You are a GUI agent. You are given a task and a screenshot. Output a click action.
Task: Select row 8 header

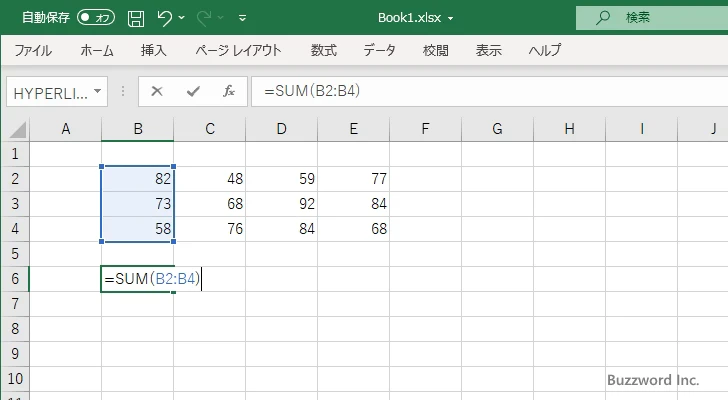coord(15,329)
